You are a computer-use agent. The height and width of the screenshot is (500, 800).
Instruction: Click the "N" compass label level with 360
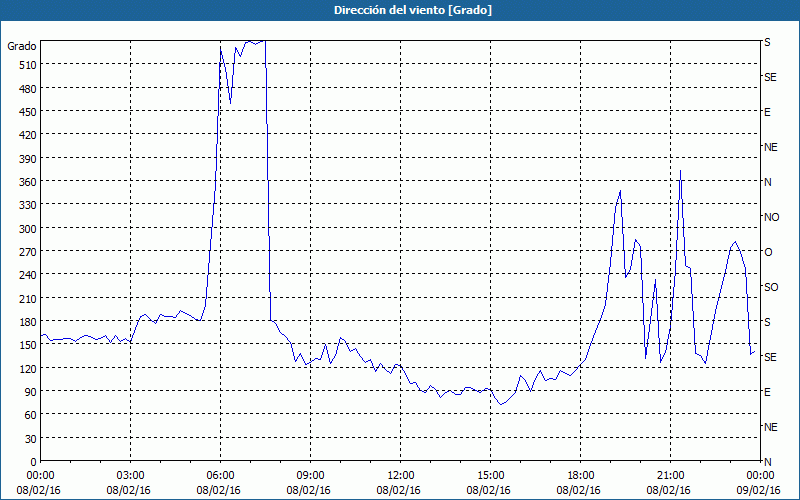[x=767, y=182]
